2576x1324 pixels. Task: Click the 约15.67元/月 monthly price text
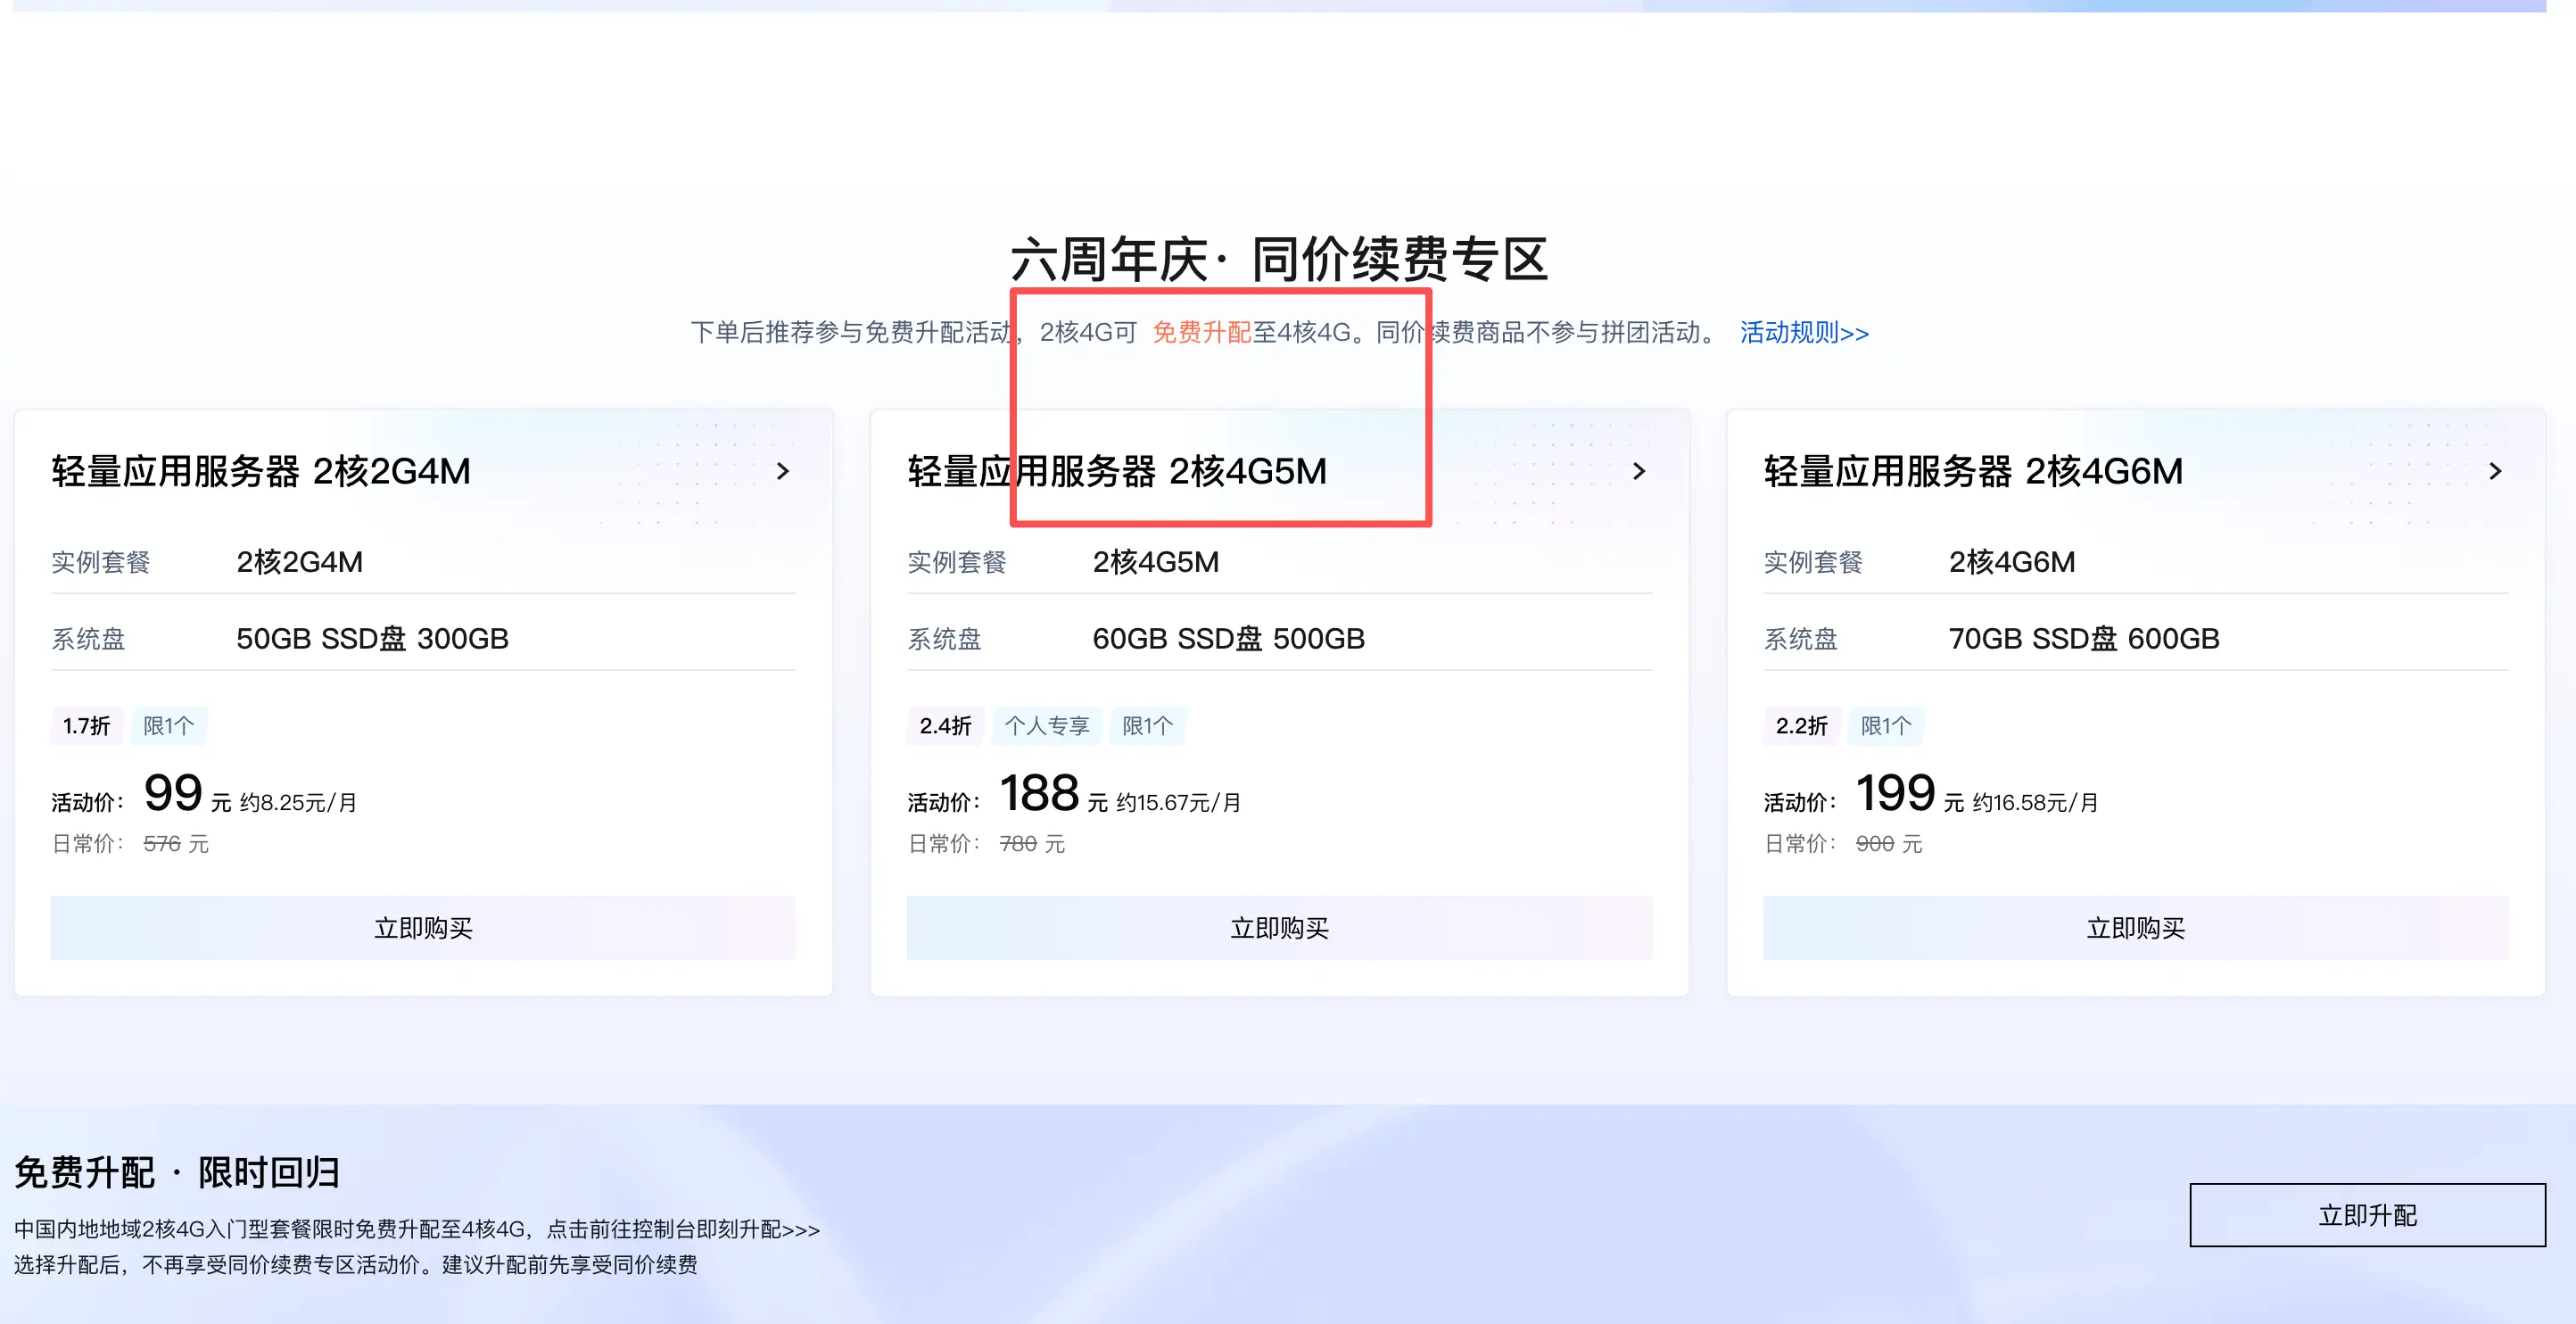tap(1178, 802)
